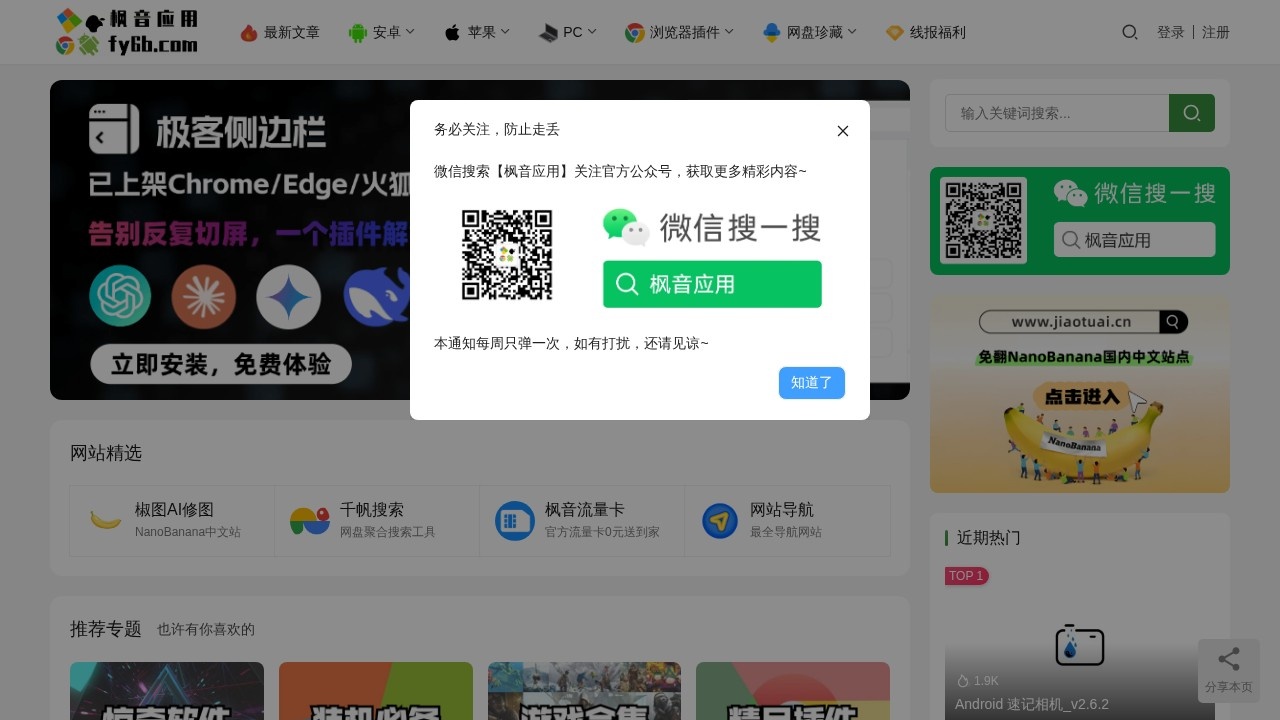Click the 速记相机 camera app icon
Image resolution: width=1280 pixels, height=720 pixels.
click(1080, 645)
